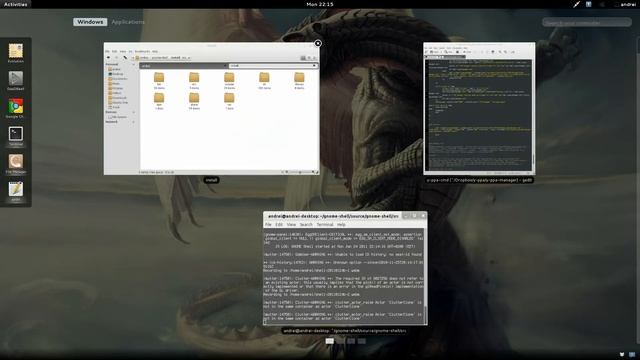Collapse the Personal section in file manager
Image resolution: width=640 pixels, height=360 pixels.
(133, 64)
